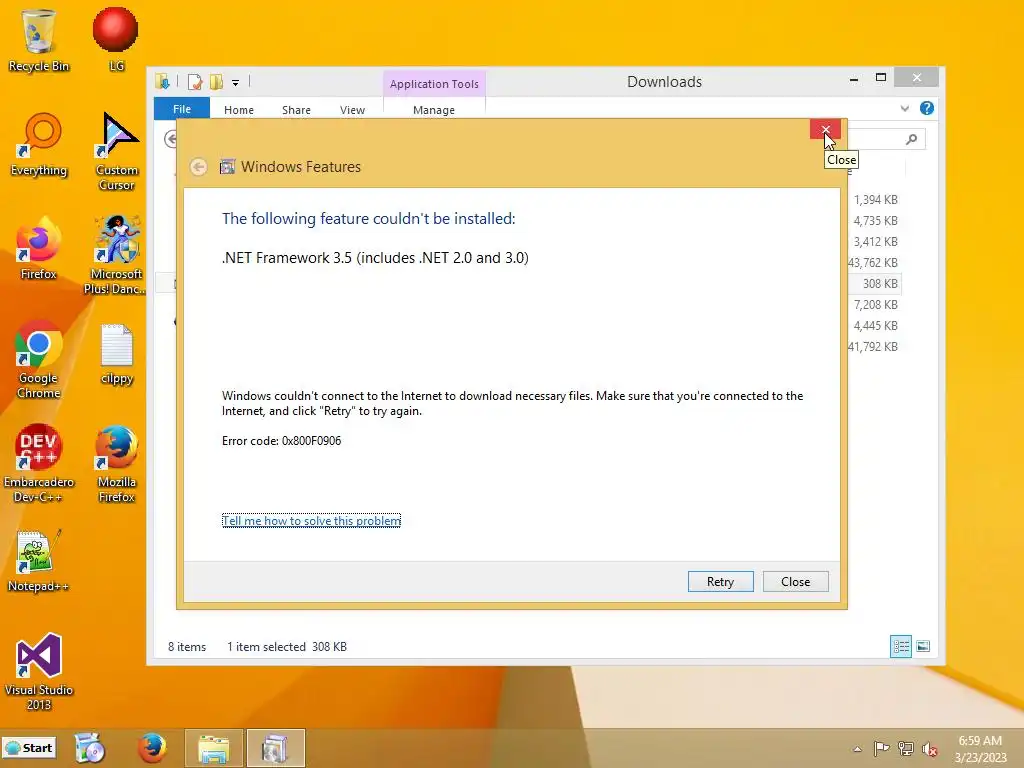The width and height of the screenshot is (1024, 768).
Task: Click the Downloads window system folder icon
Action: 163,82
